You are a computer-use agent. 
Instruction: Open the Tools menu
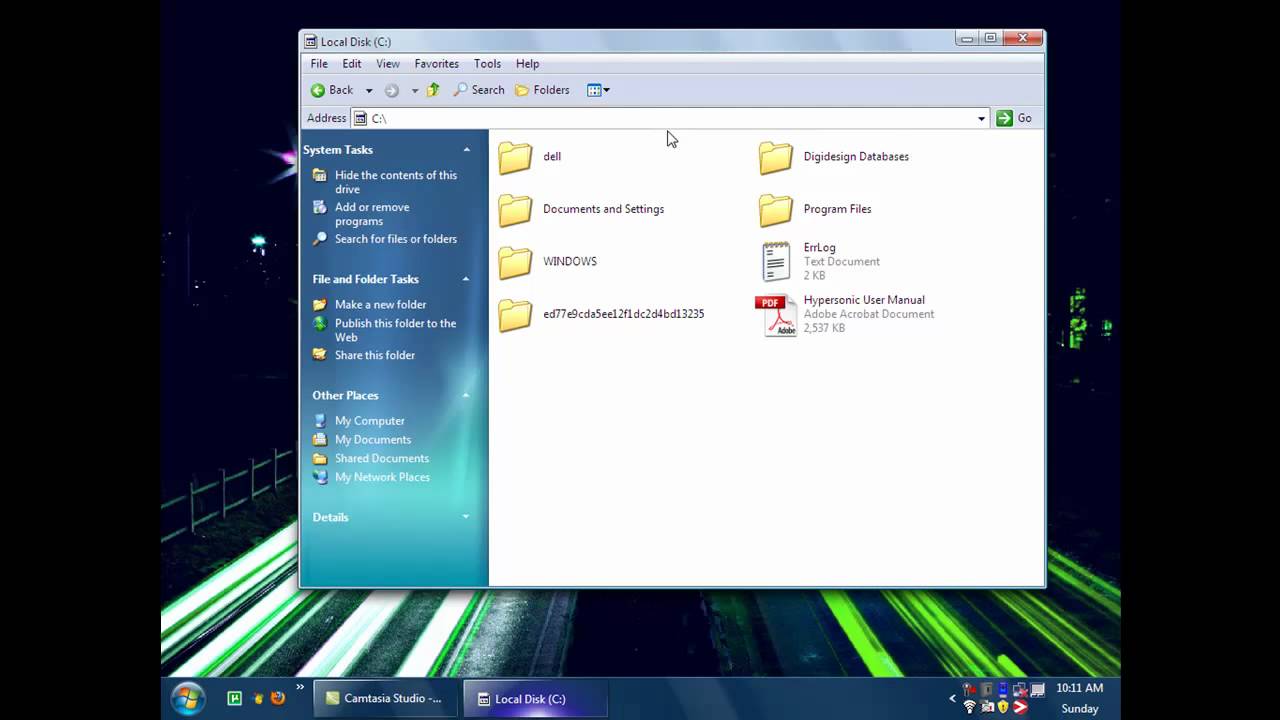click(488, 64)
